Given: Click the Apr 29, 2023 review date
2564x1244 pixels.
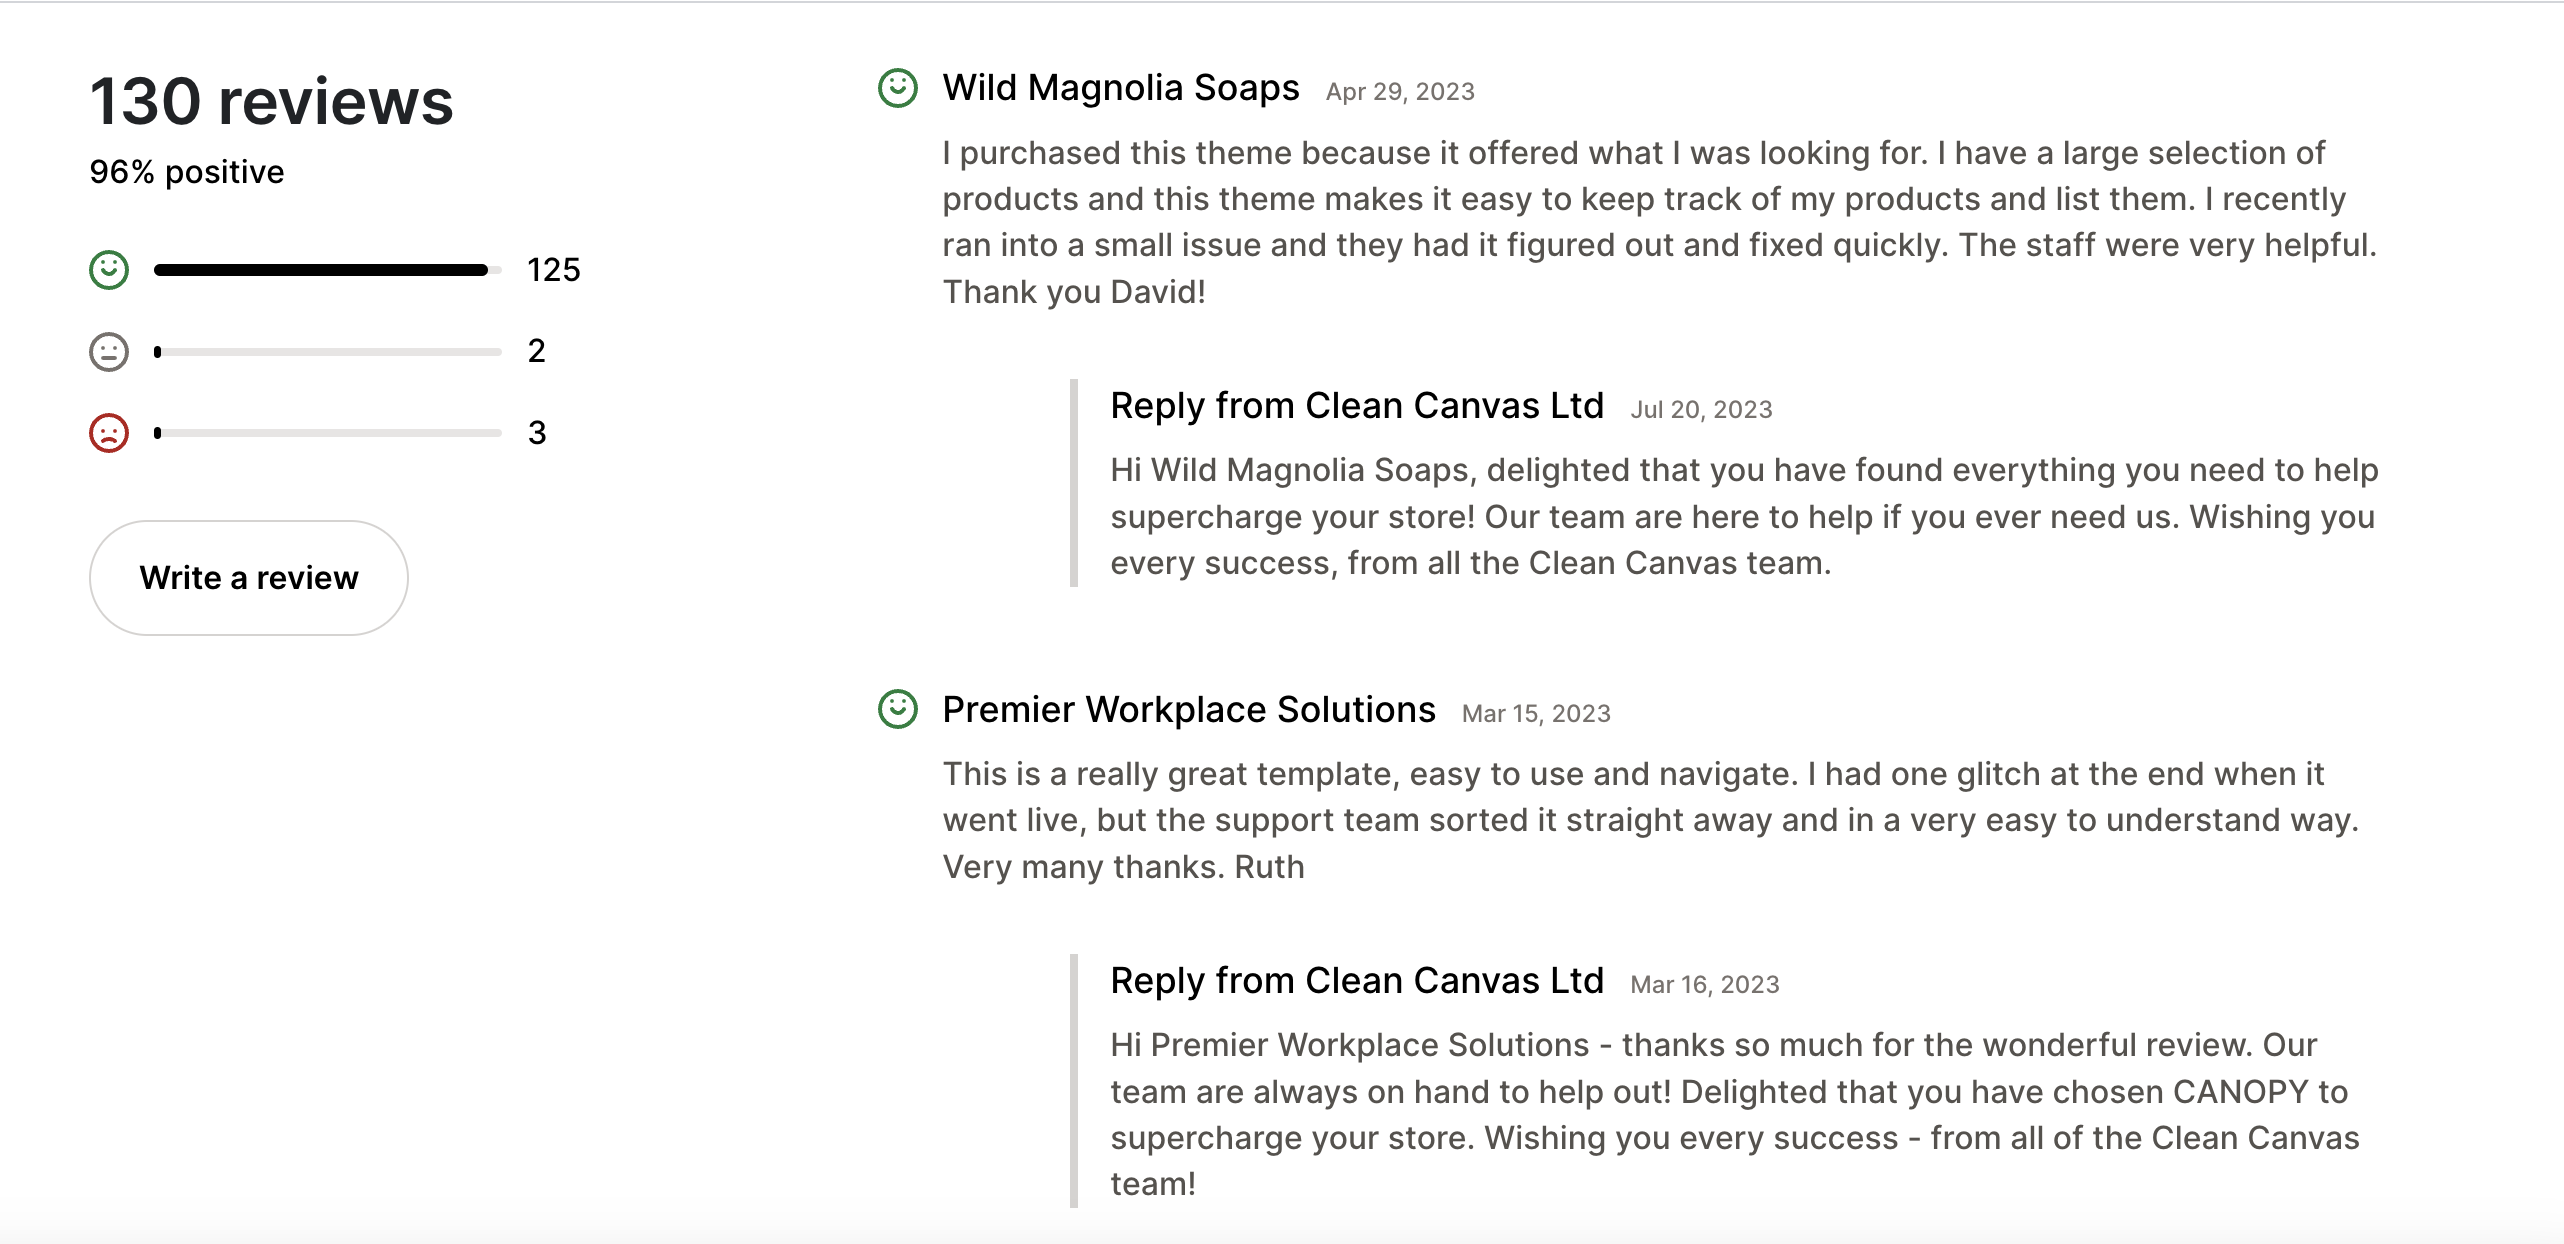Looking at the screenshot, I should coord(1399,91).
